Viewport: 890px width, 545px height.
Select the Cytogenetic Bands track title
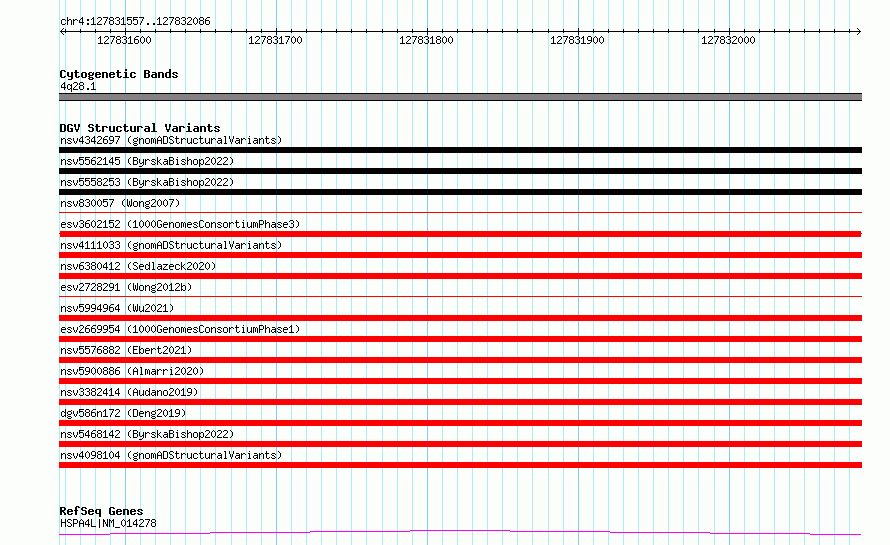[119, 74]
